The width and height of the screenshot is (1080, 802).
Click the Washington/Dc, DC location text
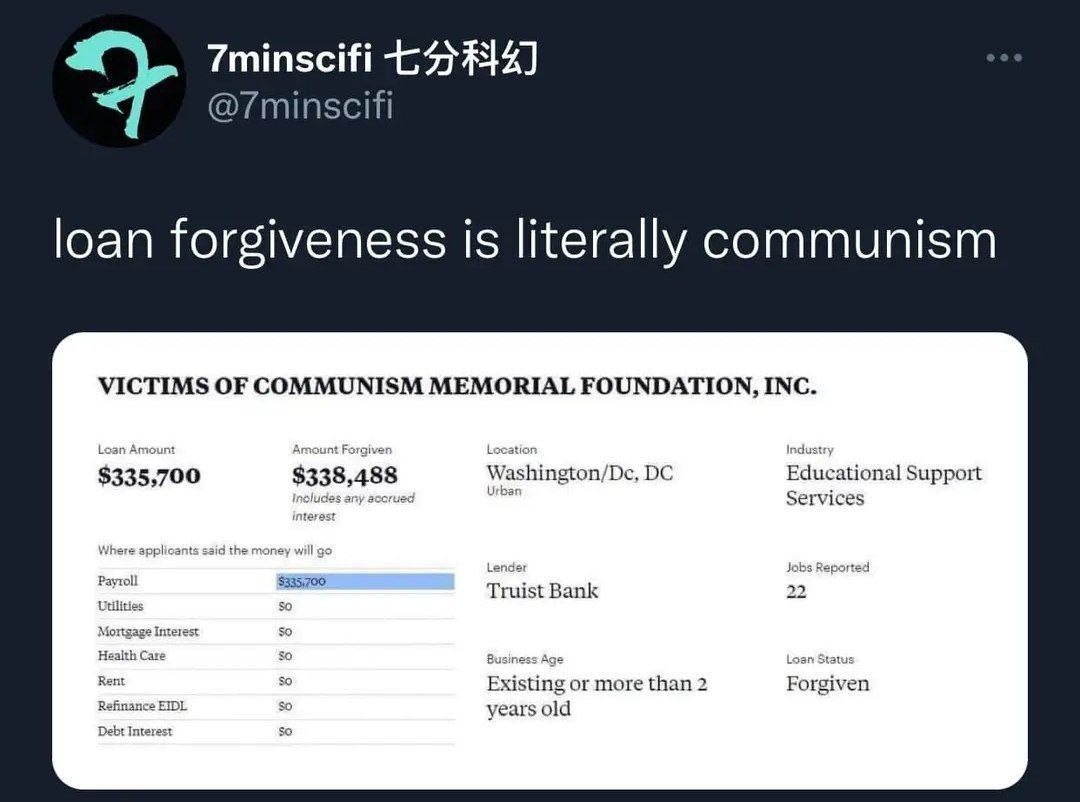click(x=580, y=473)
